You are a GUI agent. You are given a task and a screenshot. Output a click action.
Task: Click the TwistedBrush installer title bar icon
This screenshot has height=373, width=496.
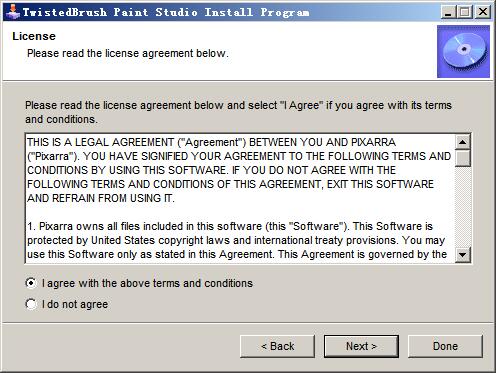click(13, 12)
